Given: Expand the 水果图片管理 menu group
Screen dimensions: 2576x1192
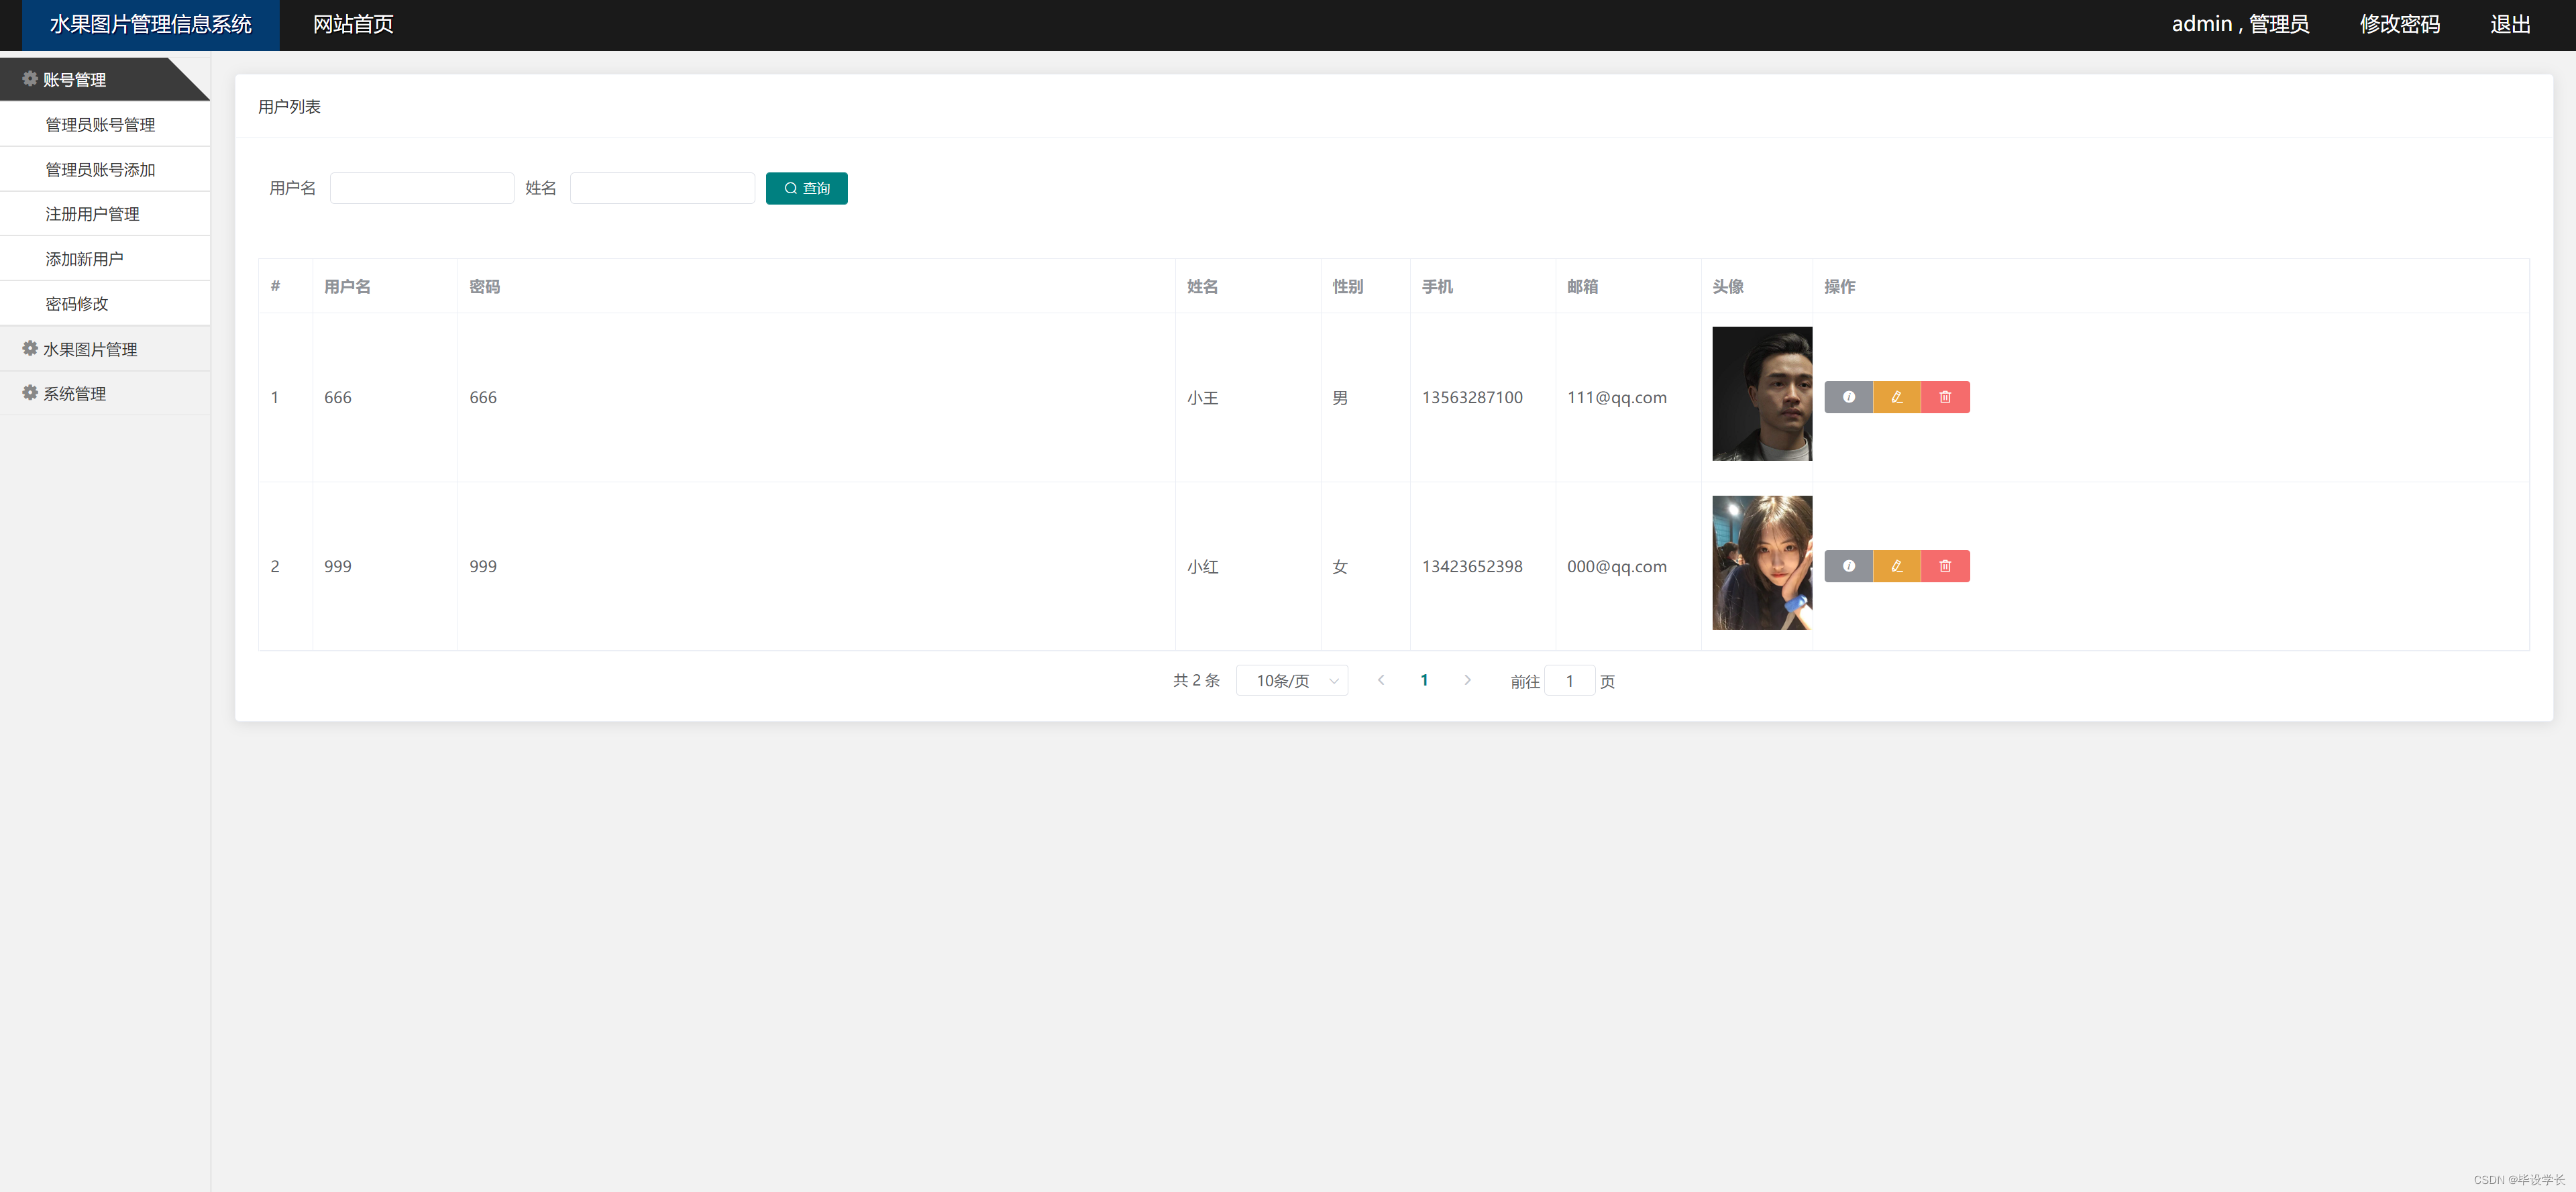Looking at the screenshot, I should click(x=90, y=349).
